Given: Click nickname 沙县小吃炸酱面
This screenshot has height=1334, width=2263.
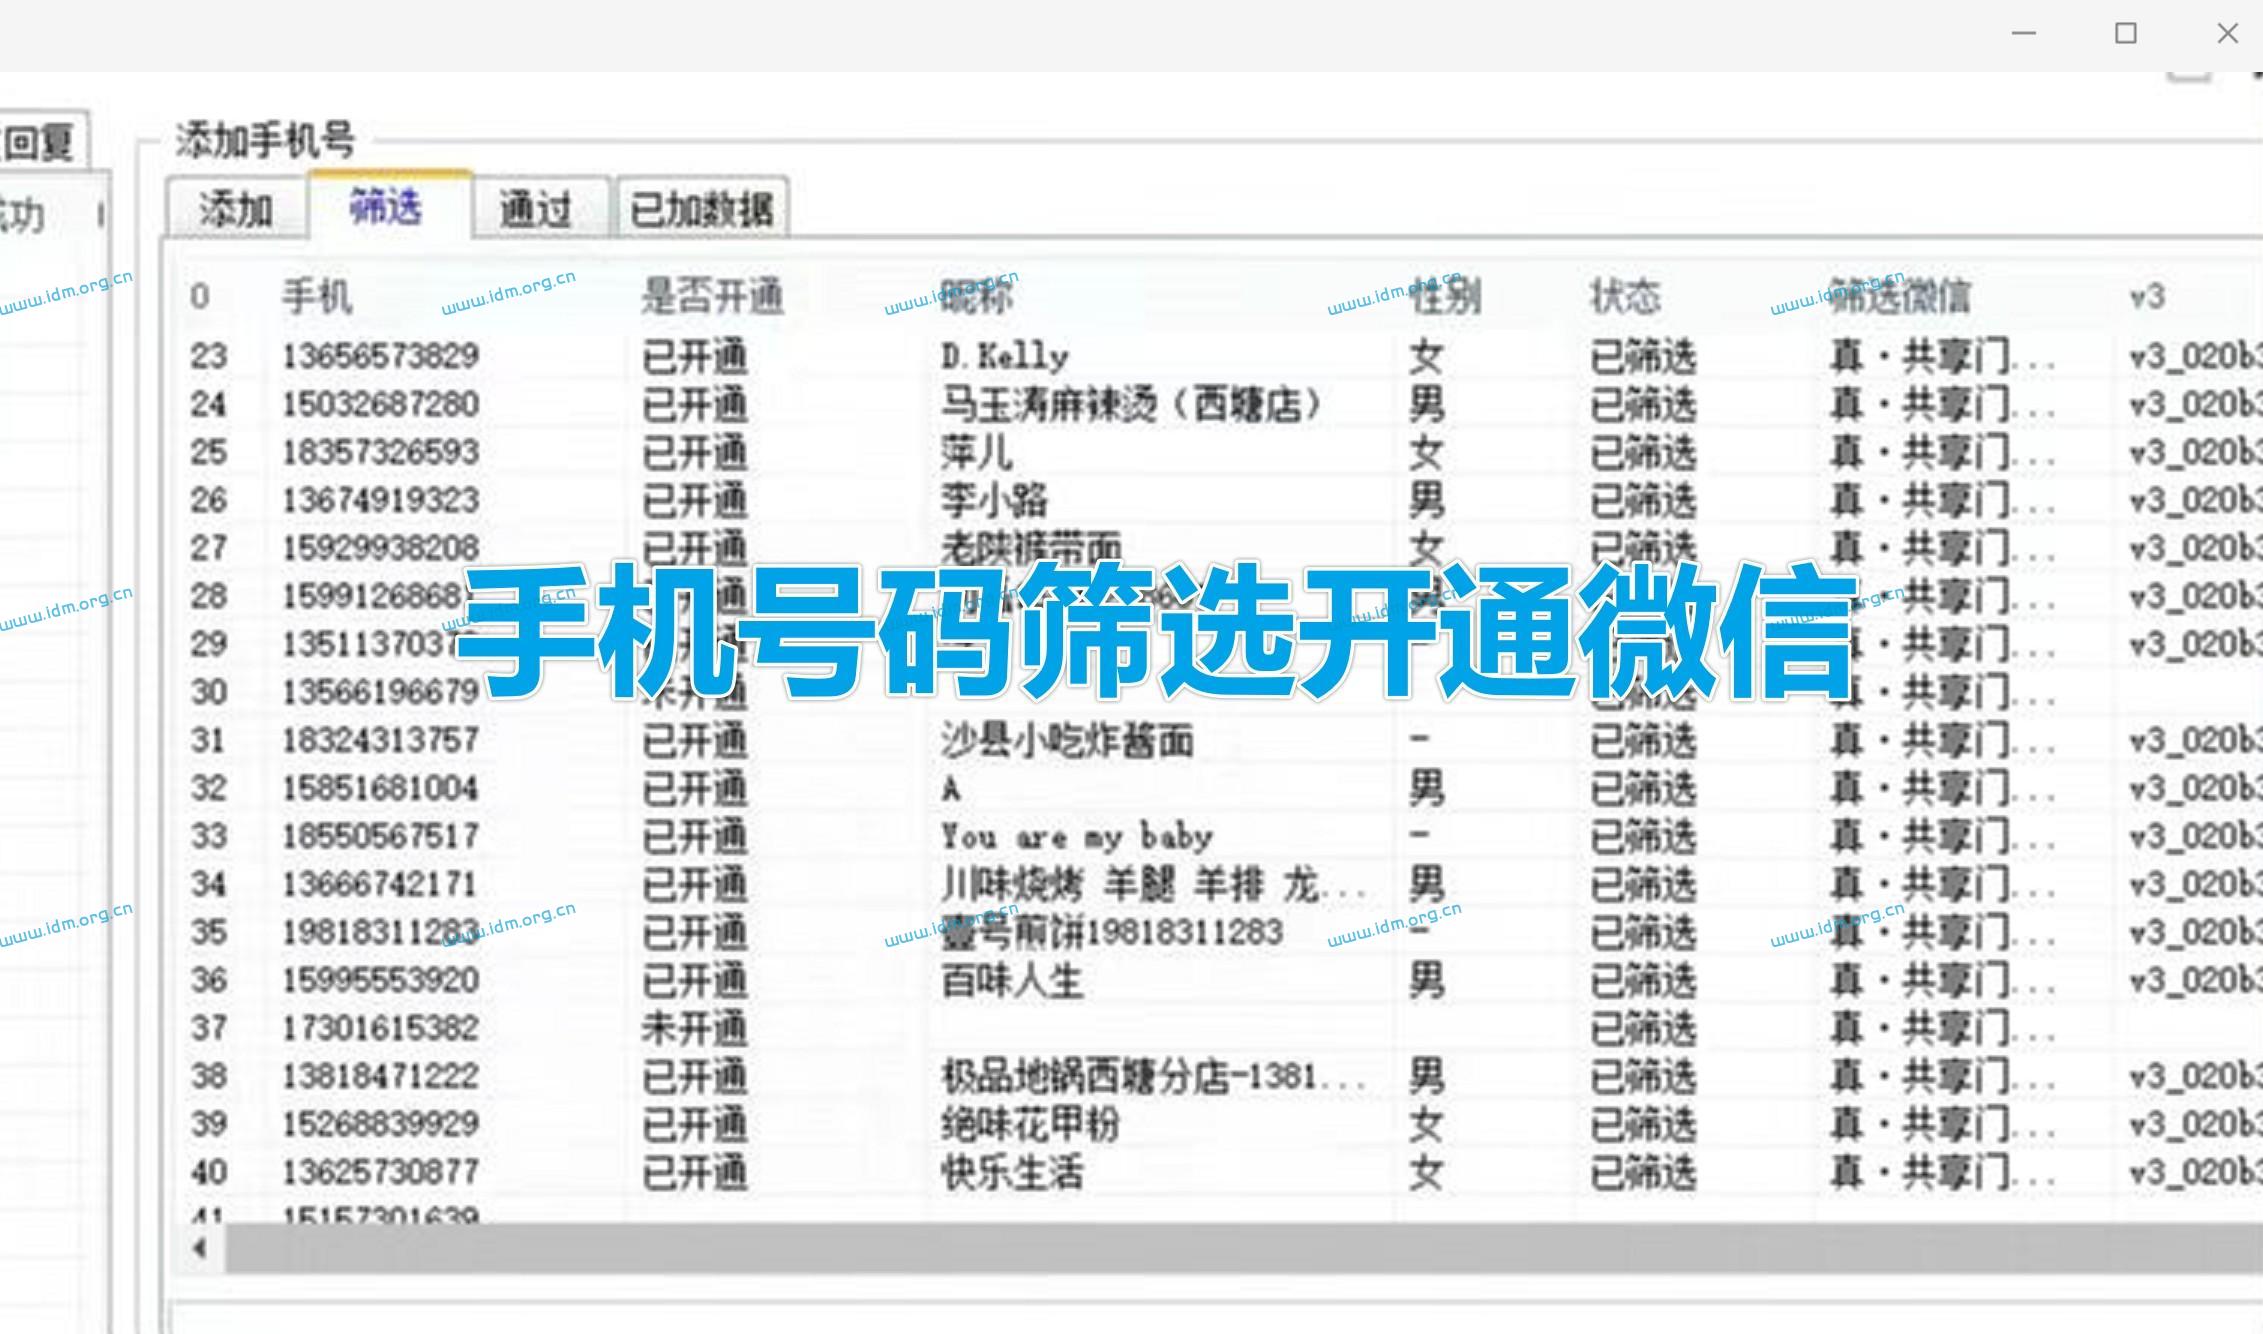Looking at the screenshot, I should click(1067, 740).
